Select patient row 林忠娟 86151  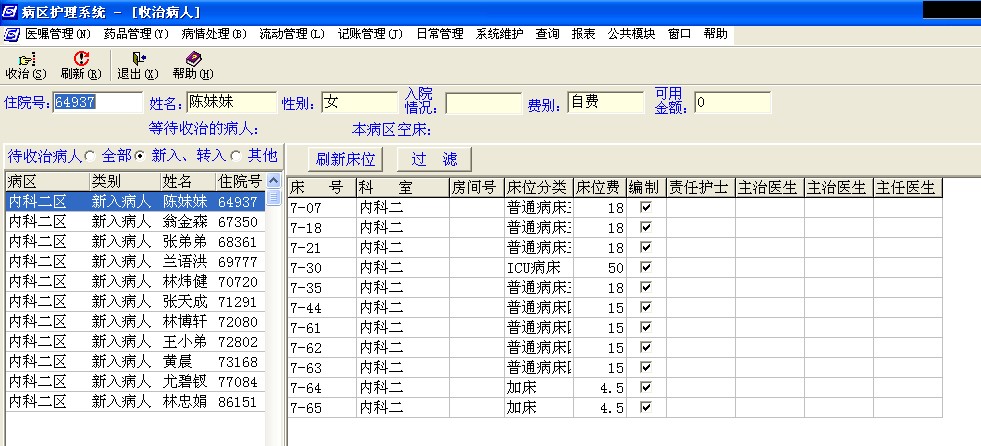coord(135,402)
